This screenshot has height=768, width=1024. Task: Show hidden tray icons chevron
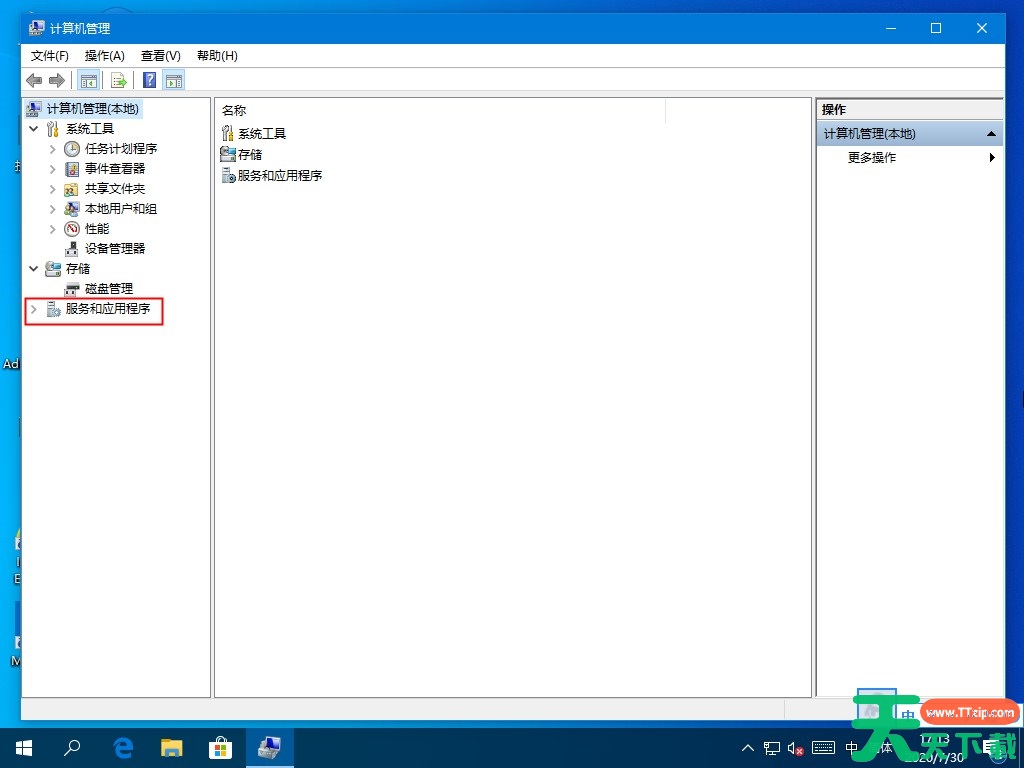coord(748,748)
